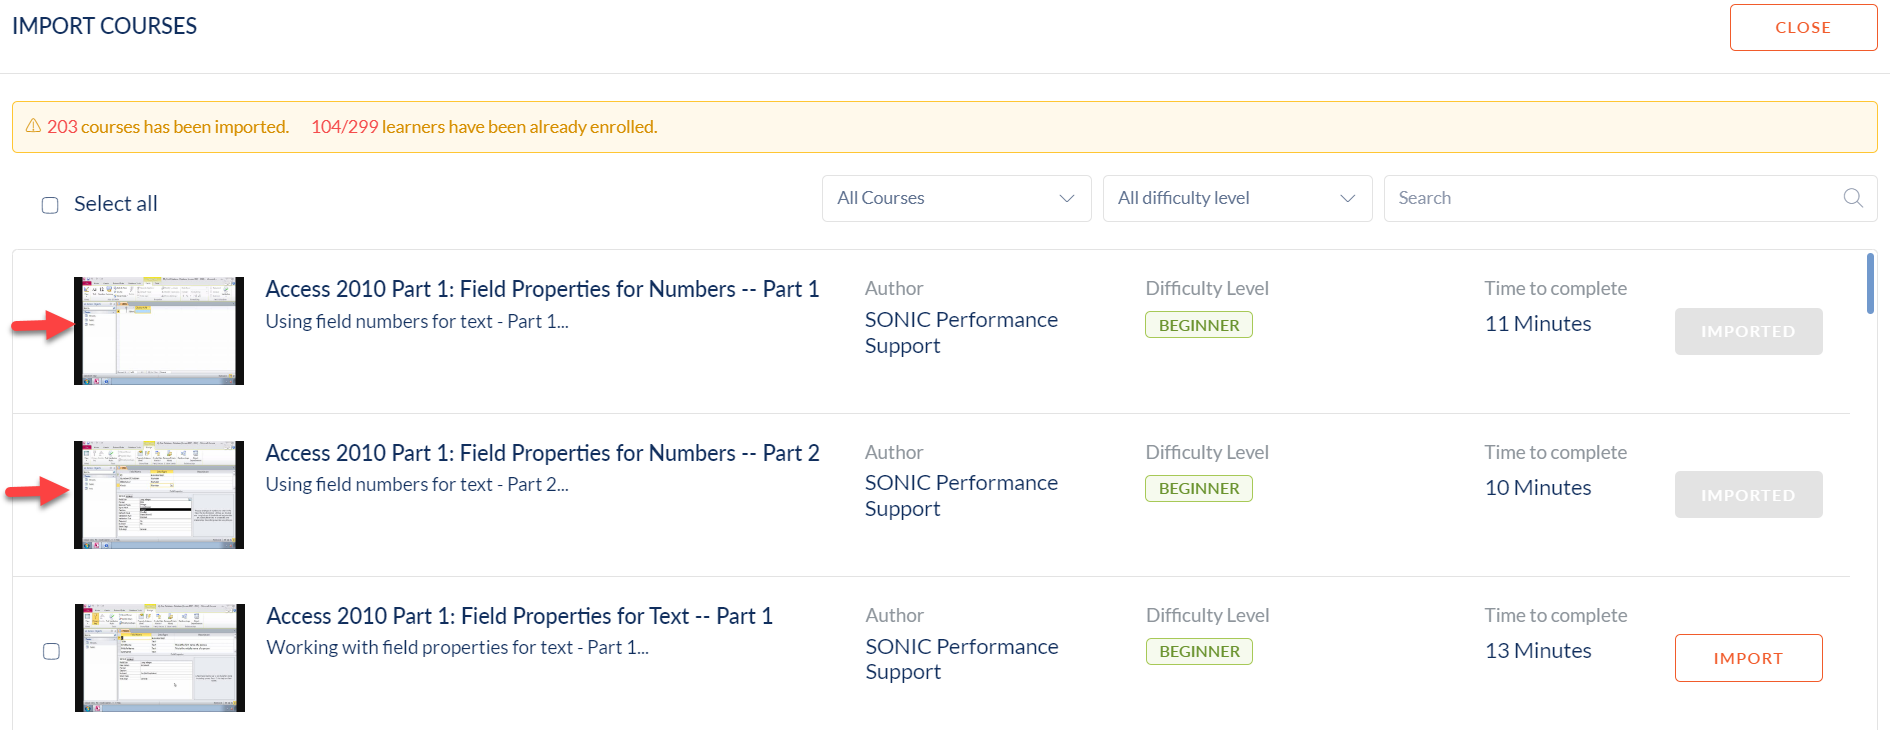
Task: Open 'Access 2010 Part 1: Field Properties for Numbers -- Part 2' title
Action: [x=542, y=453]
